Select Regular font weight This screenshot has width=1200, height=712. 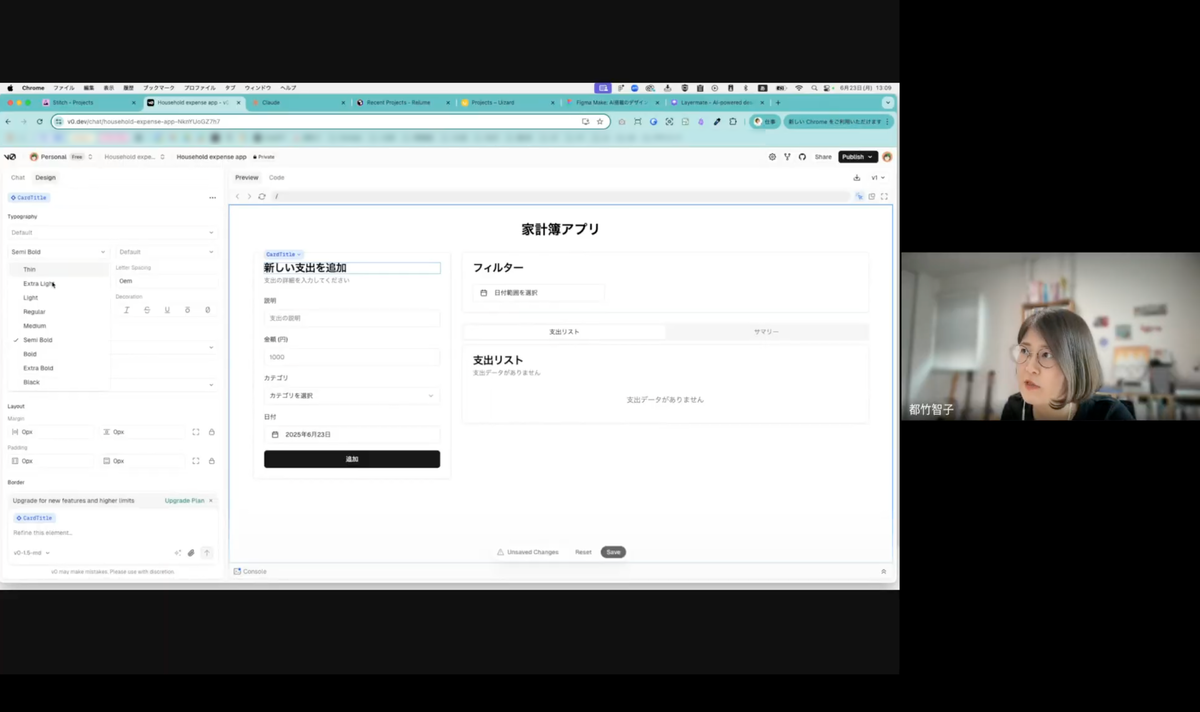(59, 312)
